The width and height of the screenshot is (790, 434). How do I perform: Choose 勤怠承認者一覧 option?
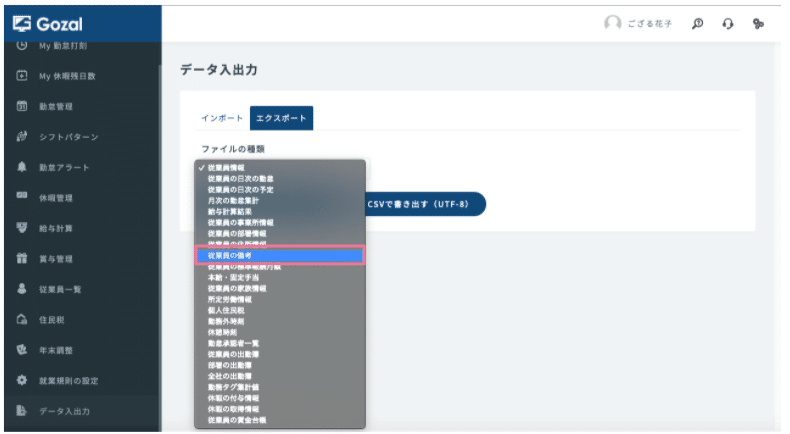pyautogui.click(x=280, y=343)
